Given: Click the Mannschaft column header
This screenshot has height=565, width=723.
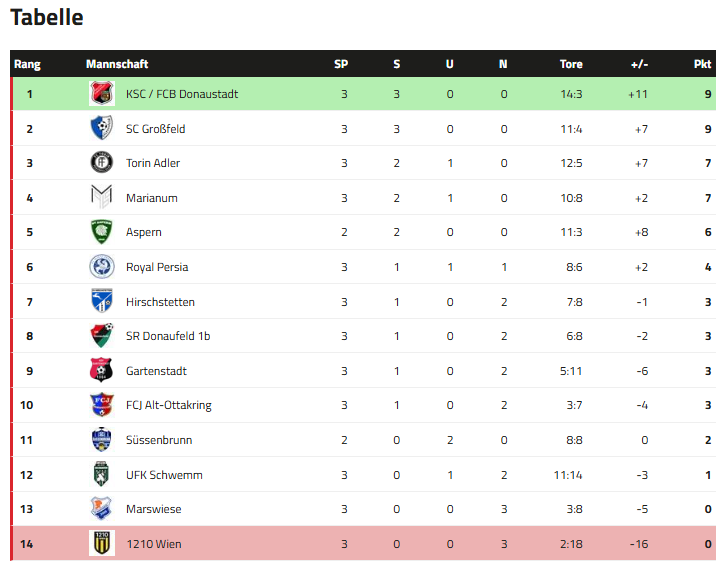Looking at the screenshot, I should coord(117,64).
